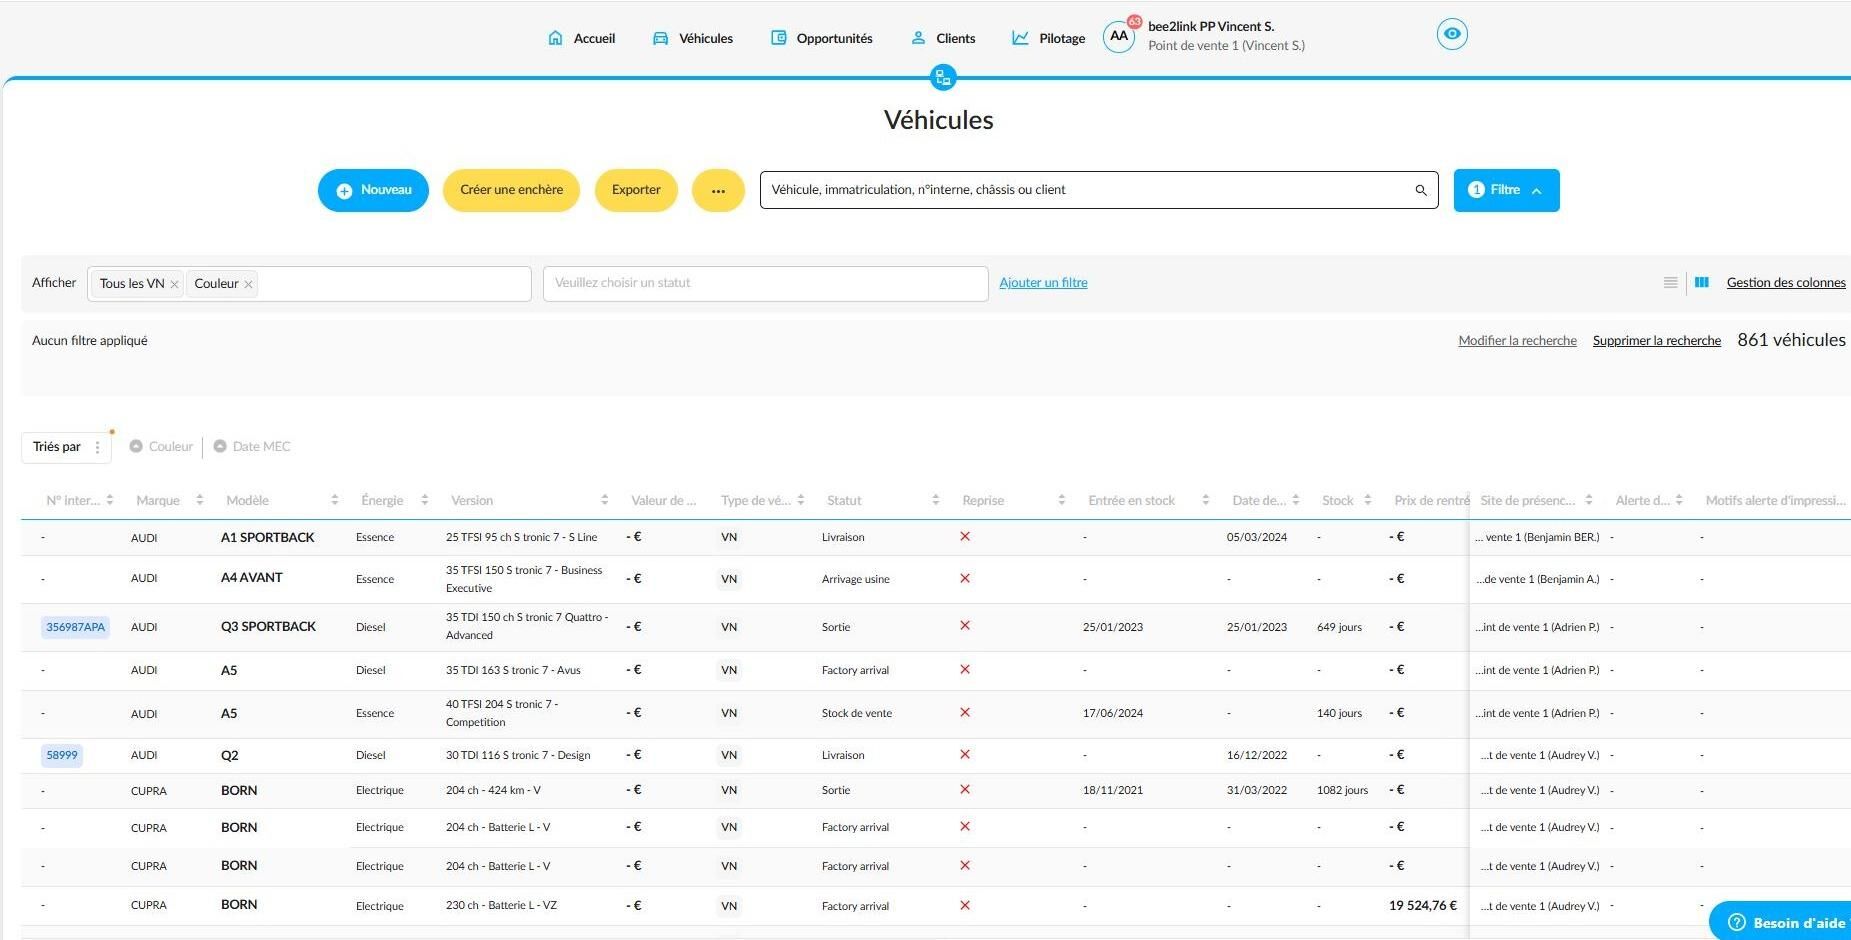
Task: Click the blue network icon under navbar
Action: coord(942,77)
